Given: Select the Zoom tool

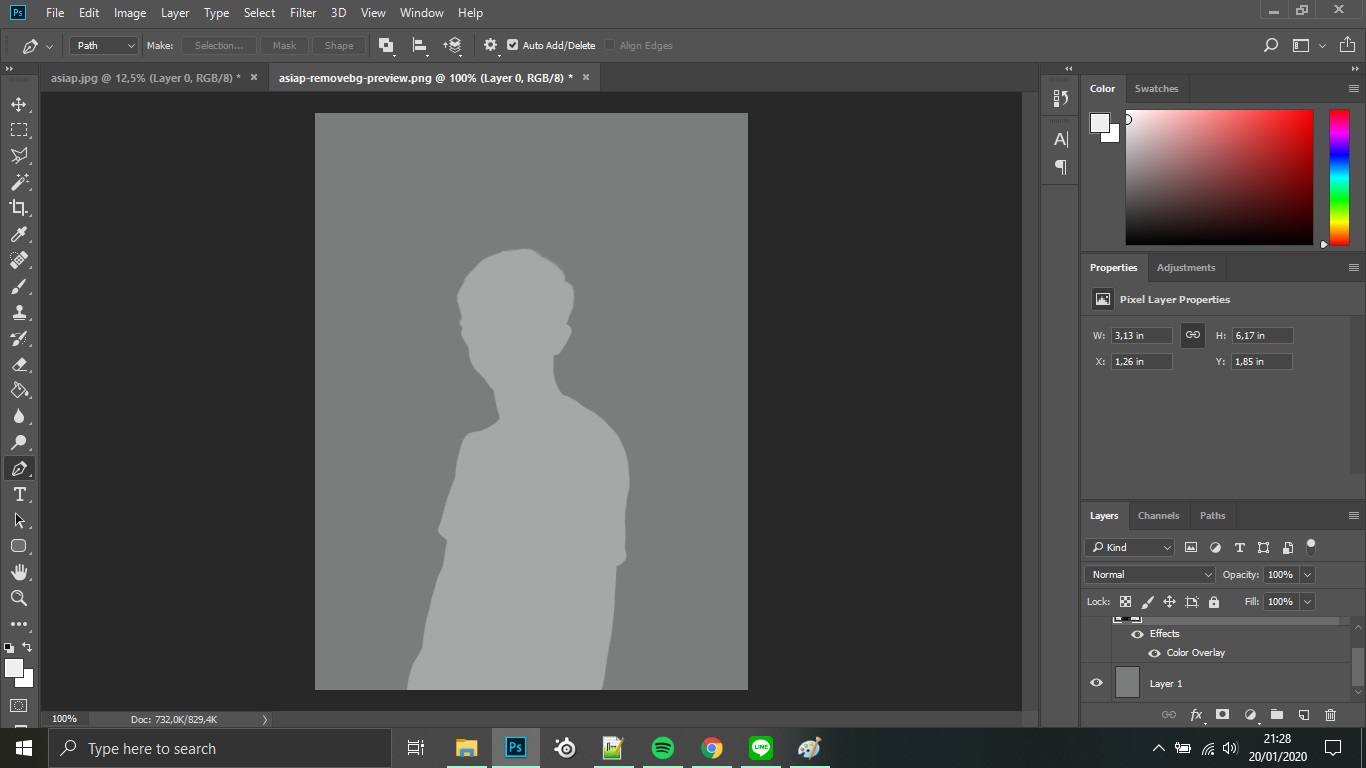Looking at the screenshot, I should pyautogui.click(x=19, y=598).
